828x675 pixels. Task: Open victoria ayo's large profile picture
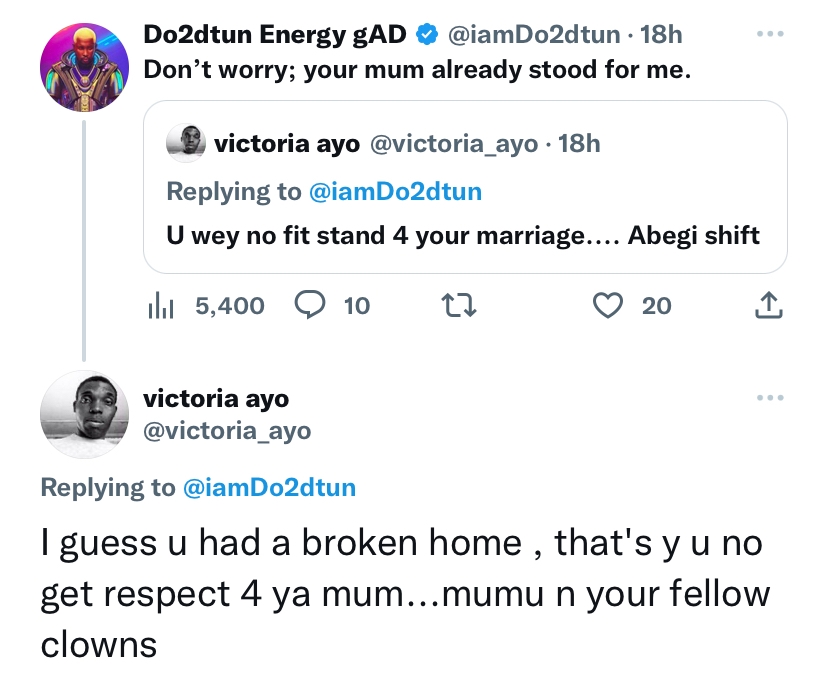click(x=82, y=412)
